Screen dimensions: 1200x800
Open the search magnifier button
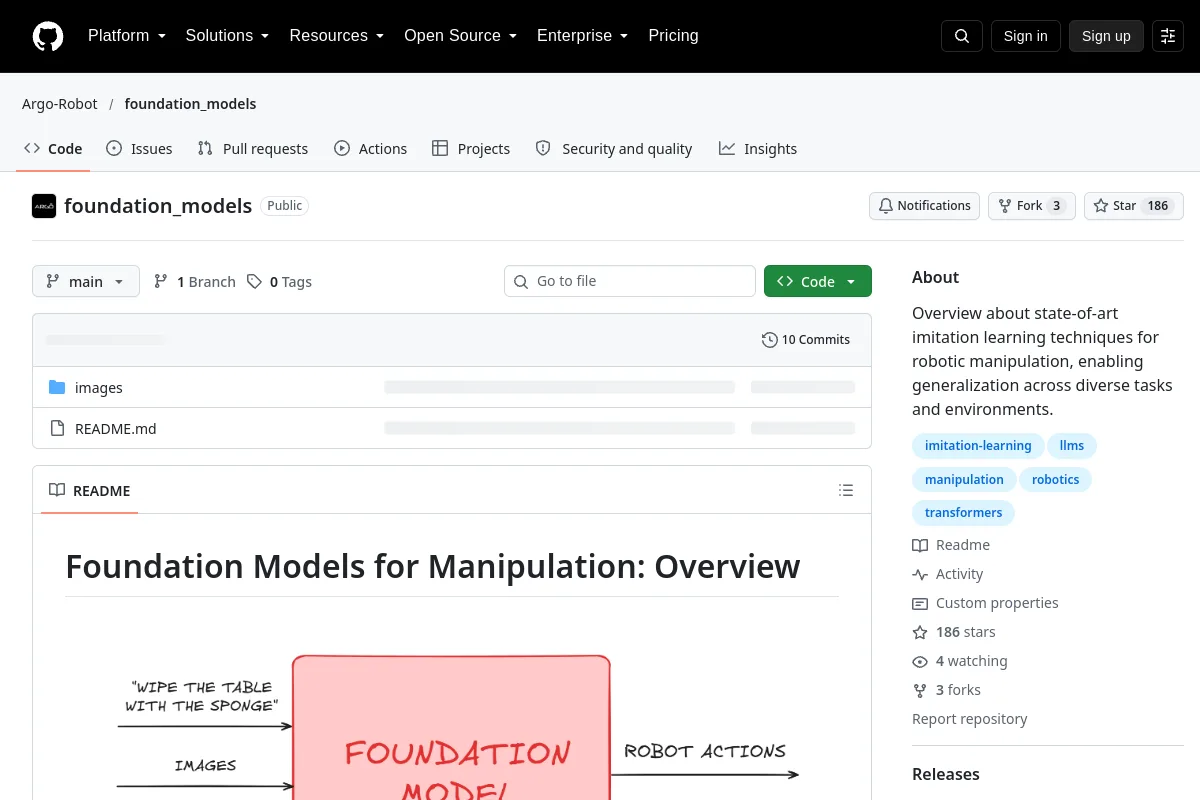(962, 36)
